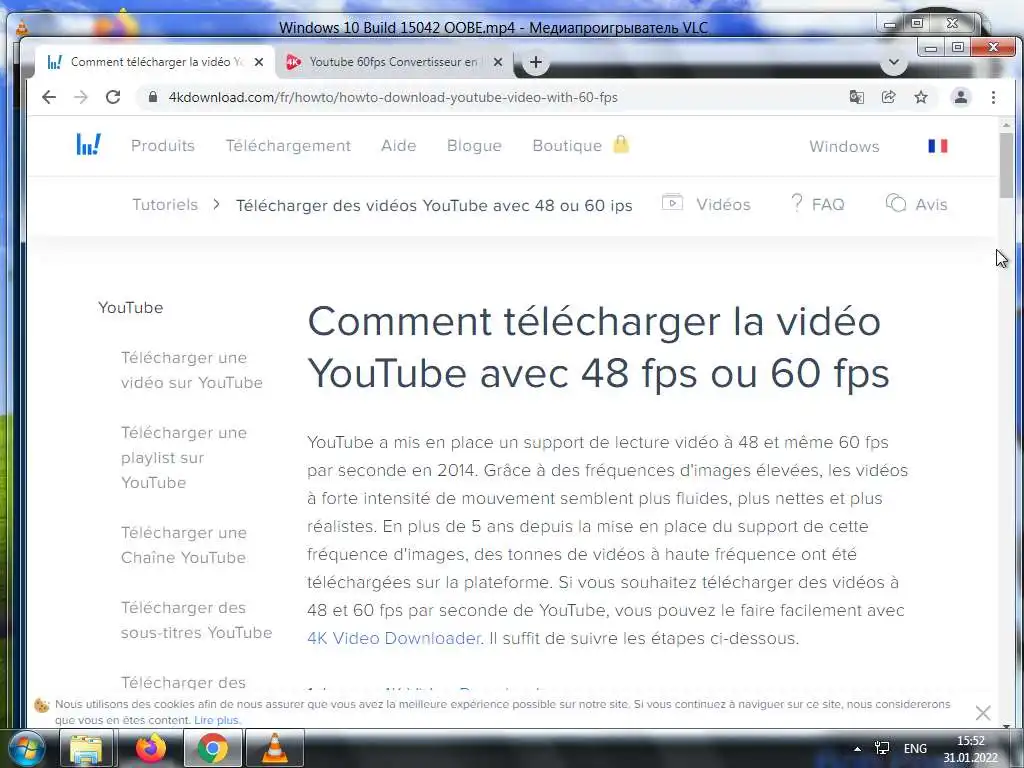The image size is (1024, 768).
Task: Open the Windows Start button
Action: pos(25,749)
